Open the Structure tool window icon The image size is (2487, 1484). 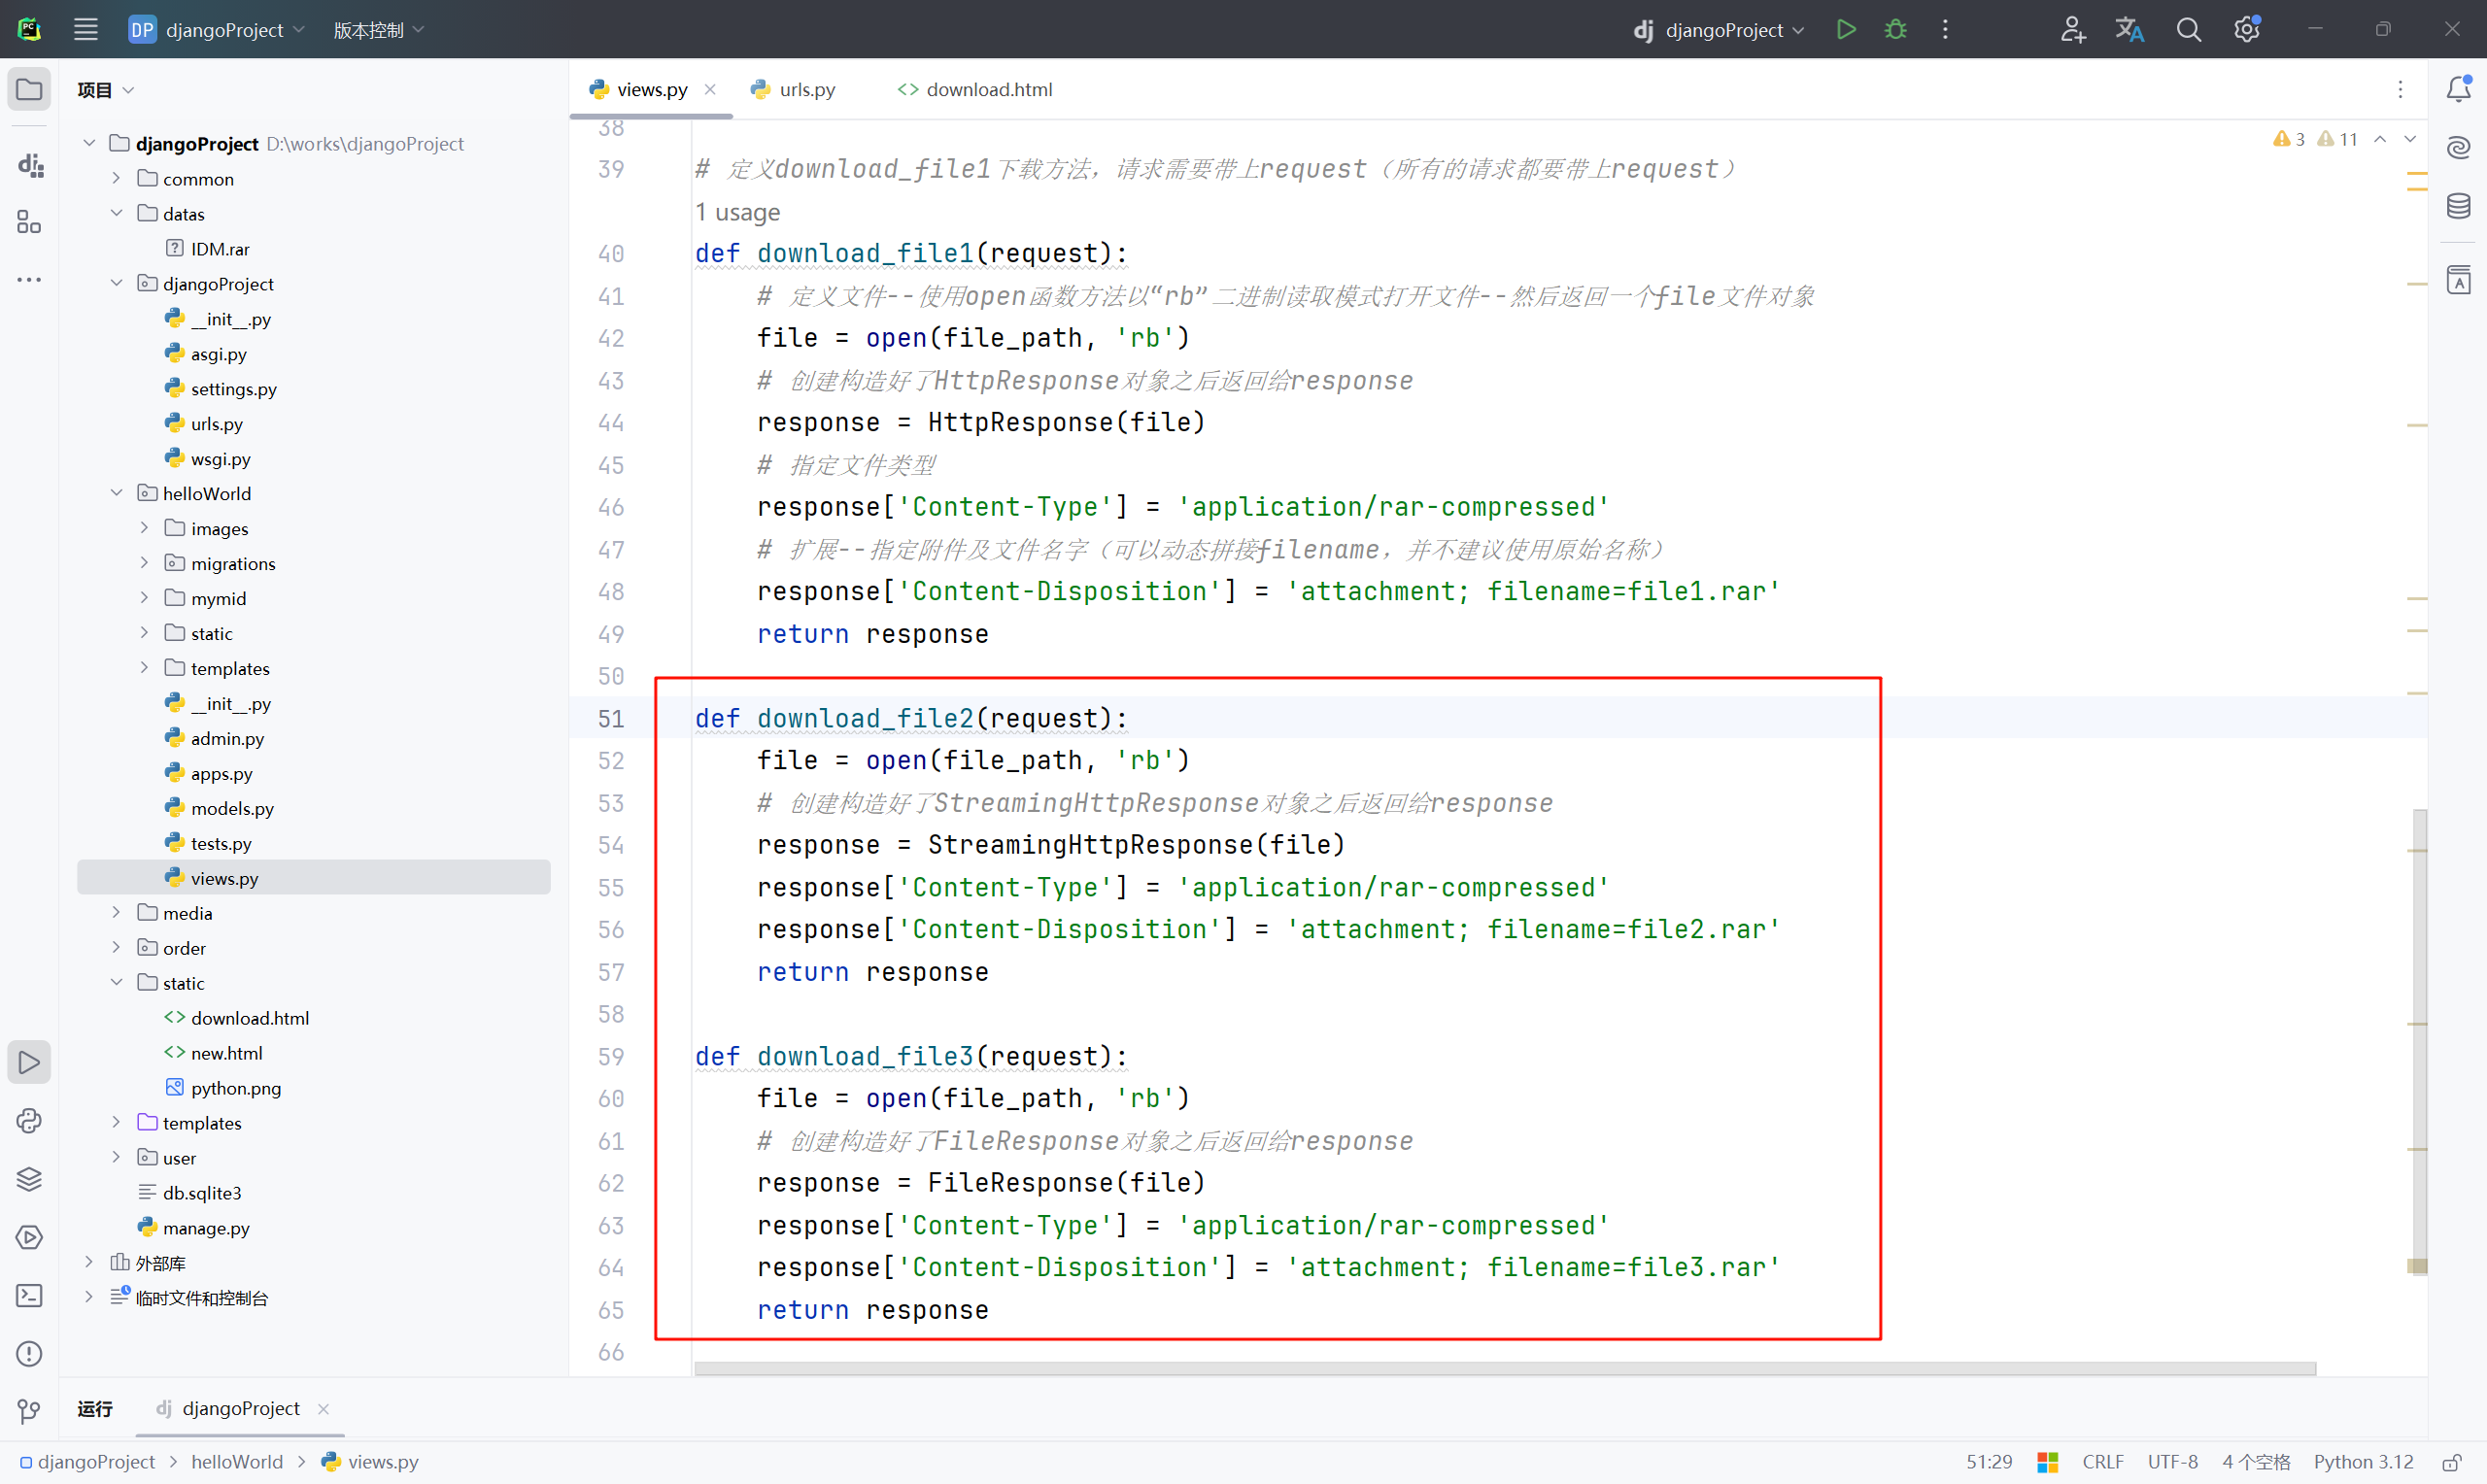pos(29,222)
